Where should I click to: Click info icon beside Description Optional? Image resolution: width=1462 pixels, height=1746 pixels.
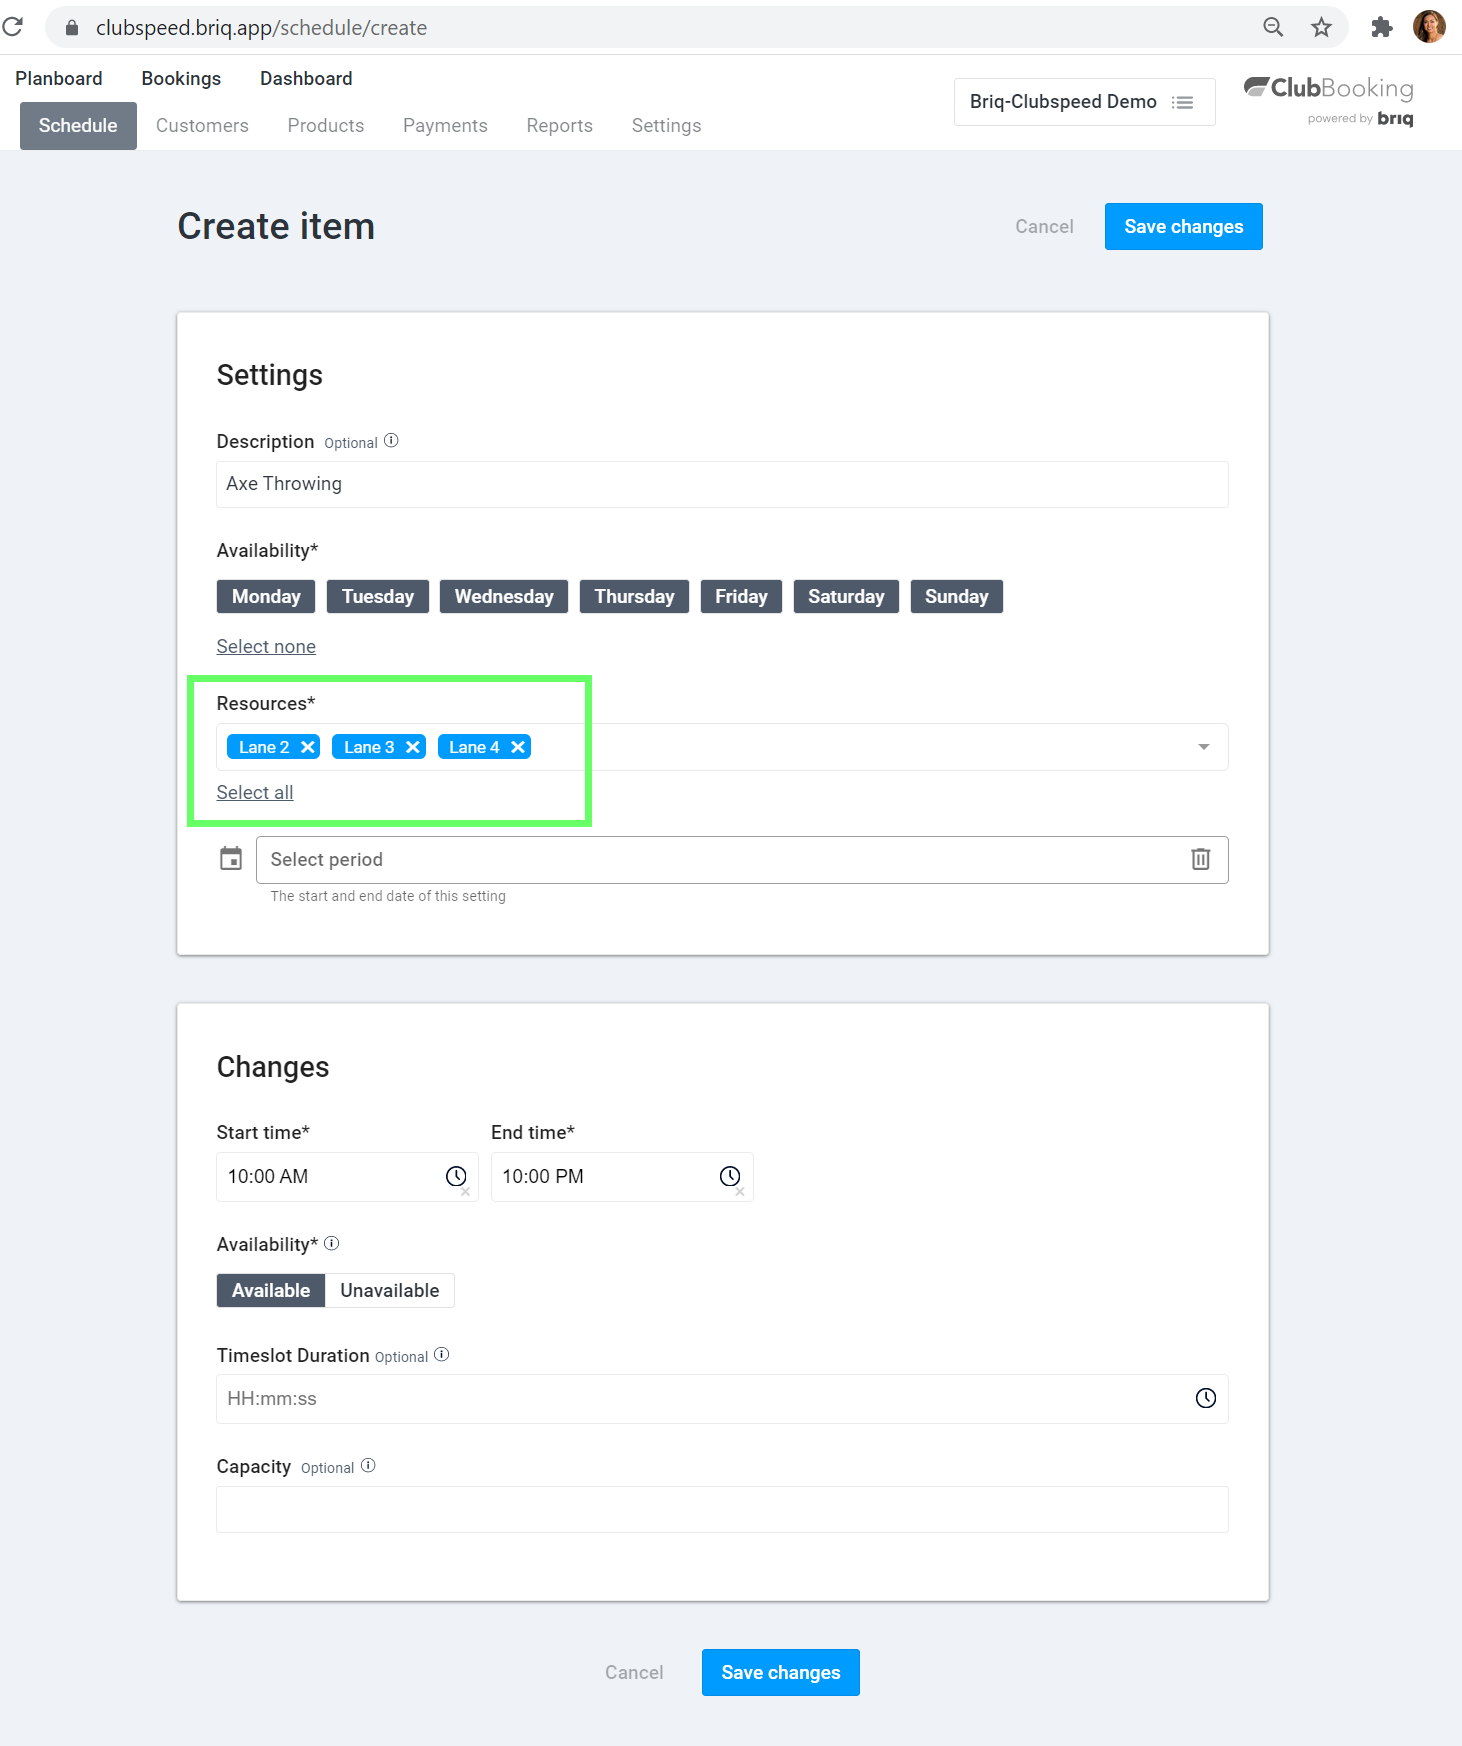click(x=391, y=441)
